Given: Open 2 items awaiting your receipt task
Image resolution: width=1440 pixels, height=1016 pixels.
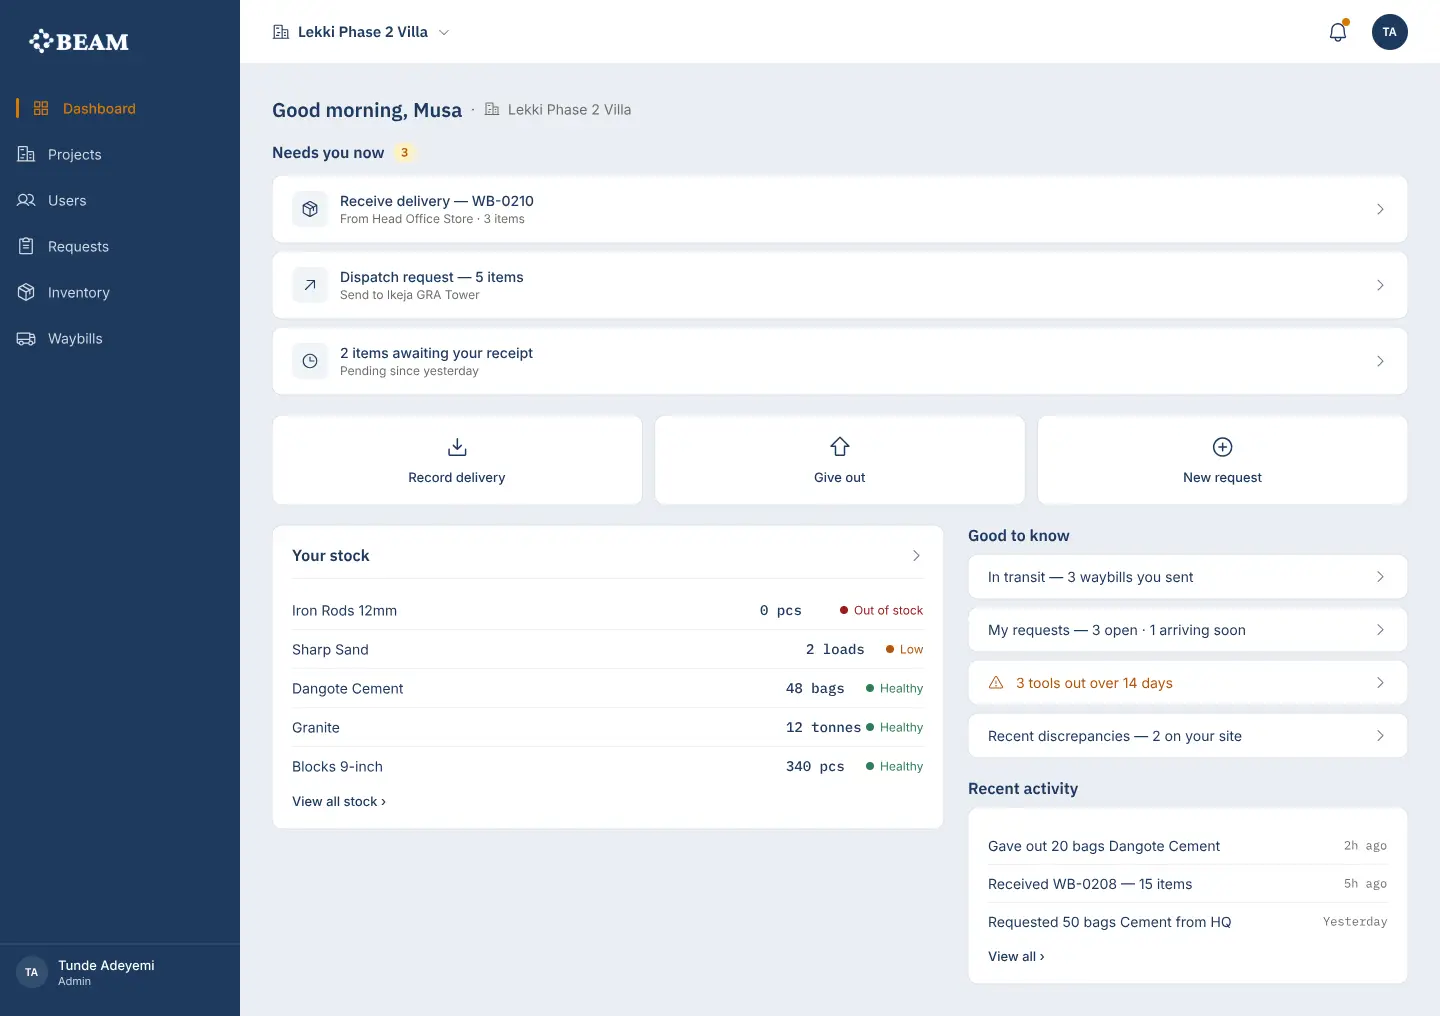Looking at the screenshot, I should [x=840, y=361].
